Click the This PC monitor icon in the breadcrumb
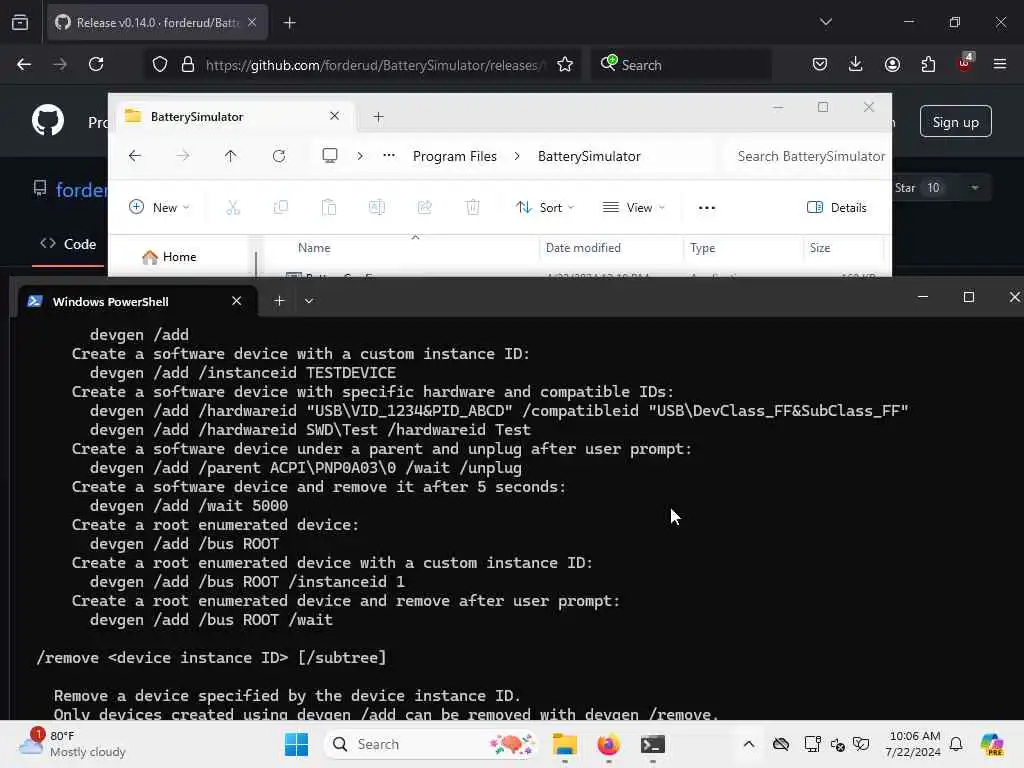 coord(330,156)
